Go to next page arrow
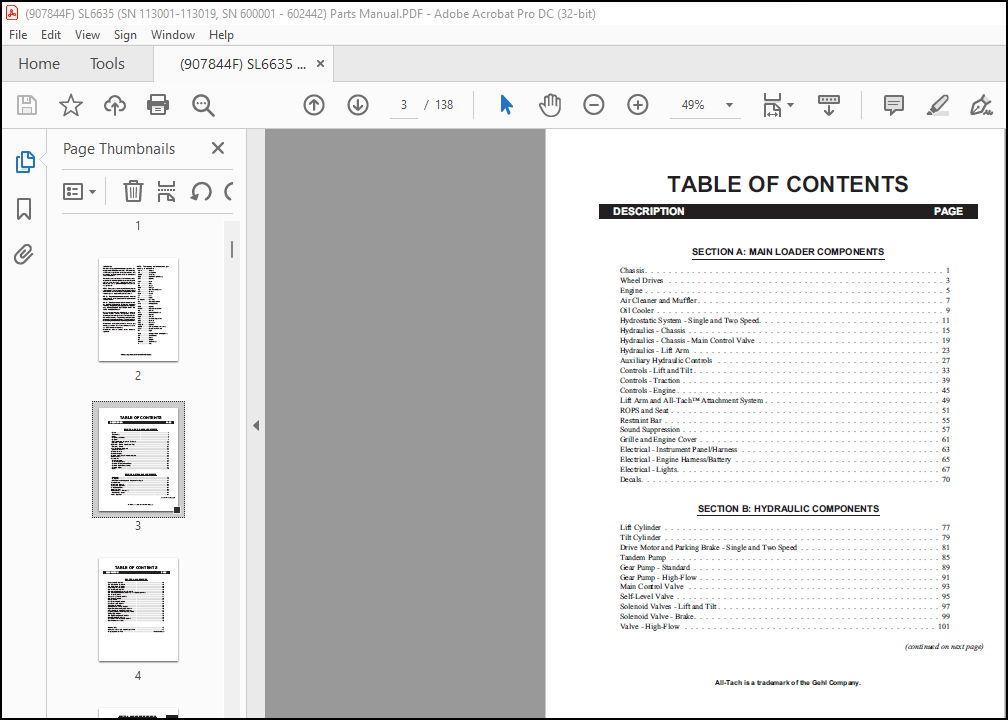Screen dimensions: 1008x720 tap(358, 105)
